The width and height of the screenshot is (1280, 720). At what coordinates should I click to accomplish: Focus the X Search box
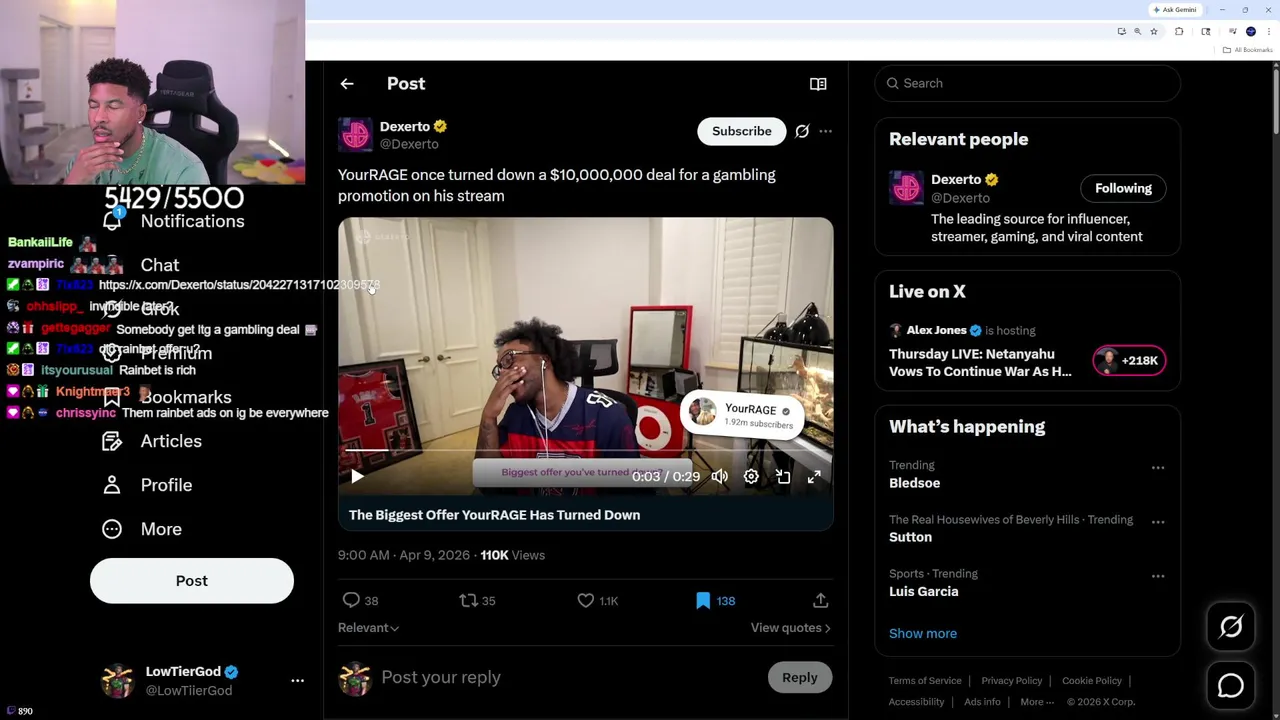(1028, 83)
